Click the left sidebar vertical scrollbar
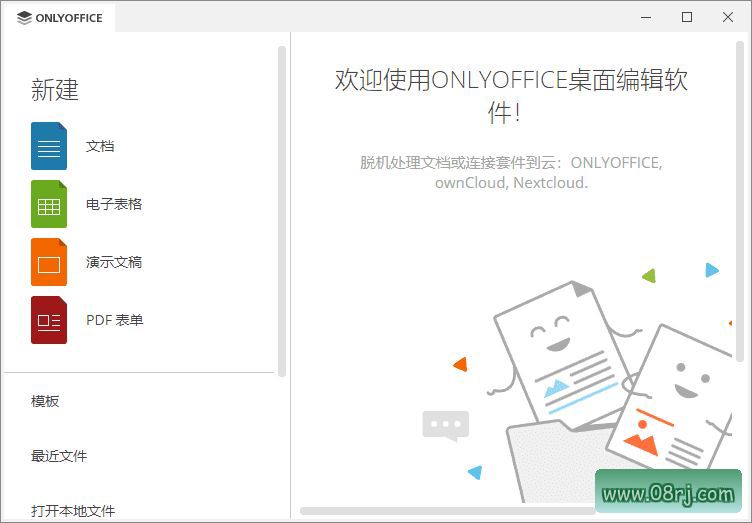 click(282, 211)
